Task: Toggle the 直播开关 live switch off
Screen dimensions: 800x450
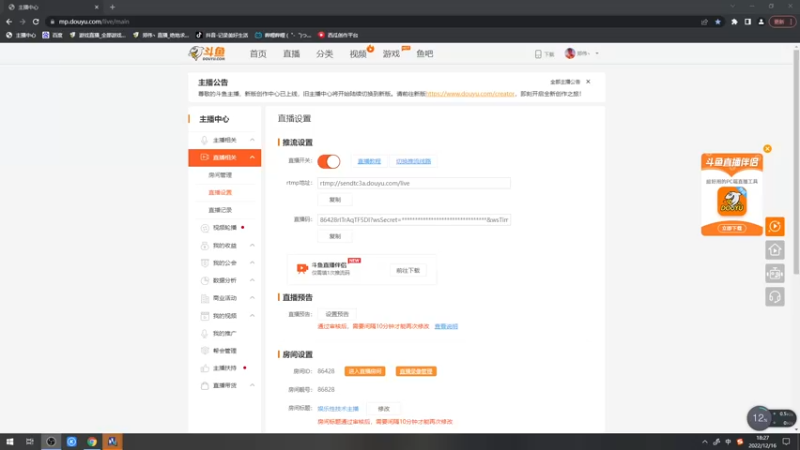Action: pyautogui.click(x=329, y=161)
